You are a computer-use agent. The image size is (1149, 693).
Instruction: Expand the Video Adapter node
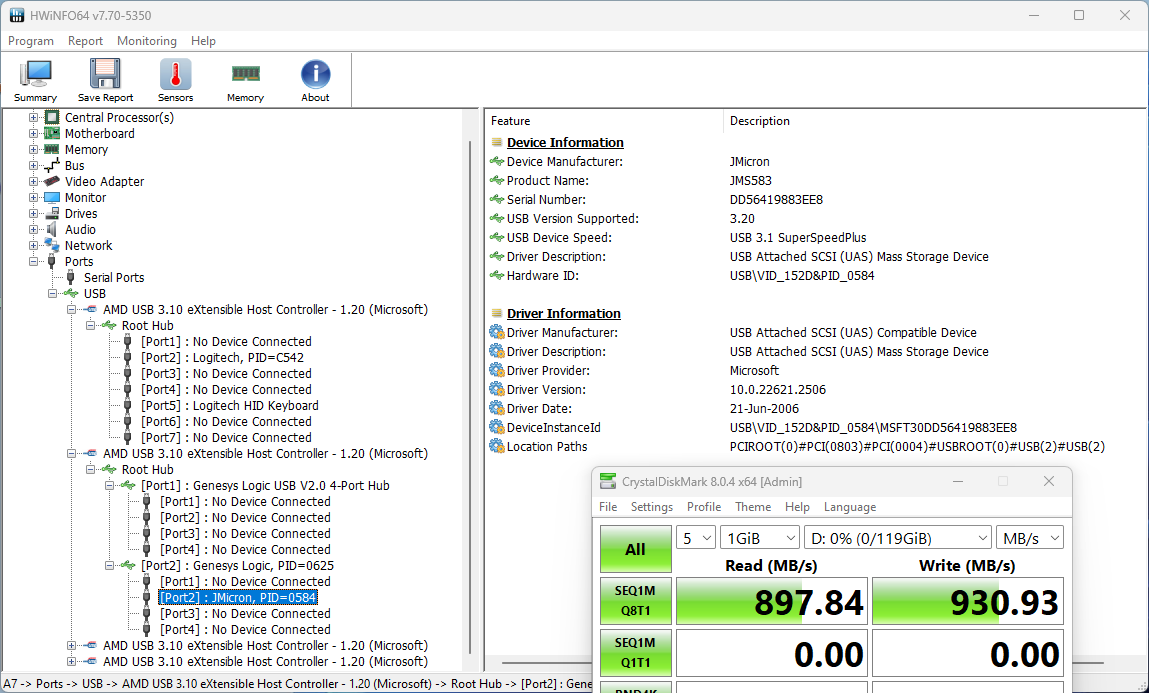coord(33,182)
